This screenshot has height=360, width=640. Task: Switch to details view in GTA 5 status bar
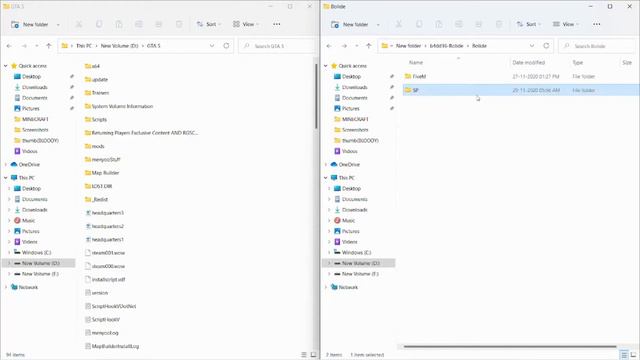[x=304, y=355]
